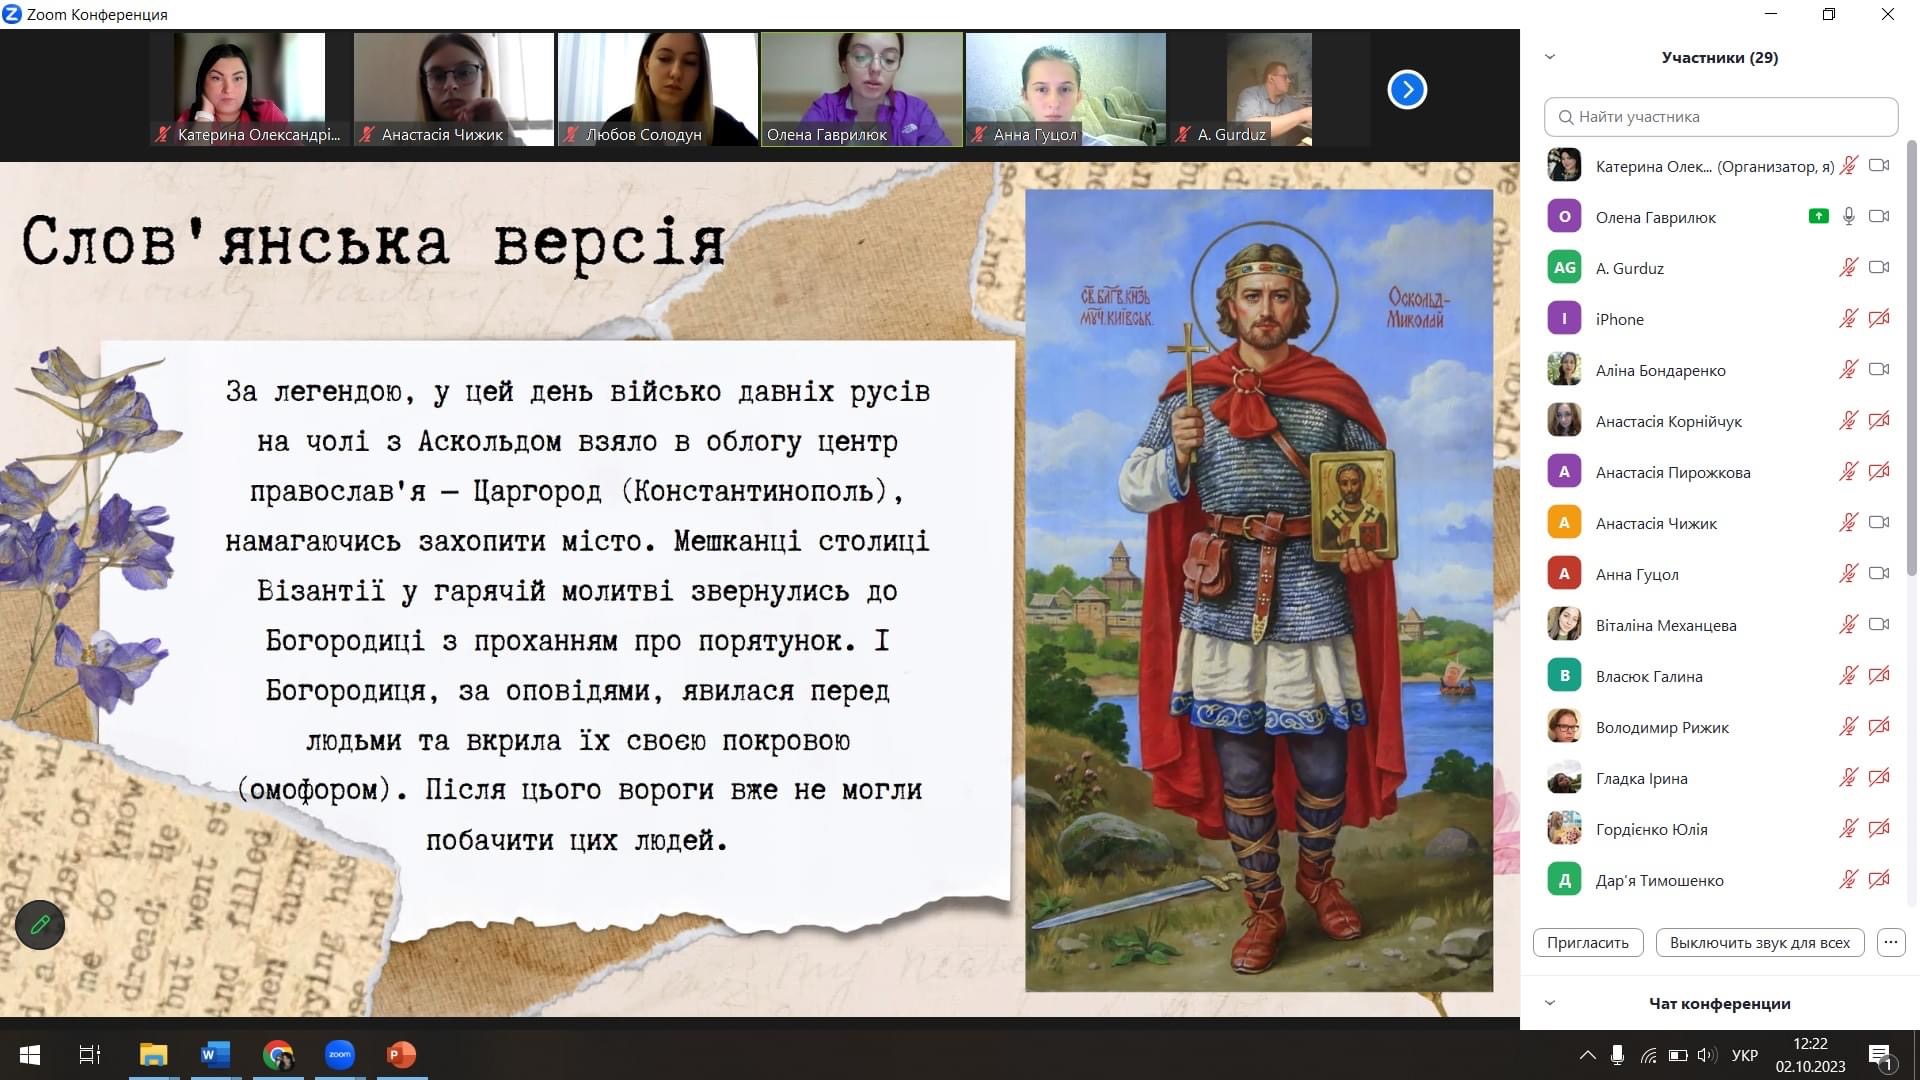Viewport: 1920px width, 1080px height.
Task: Unmute iPhone participant
Action: click(1849, 318)
